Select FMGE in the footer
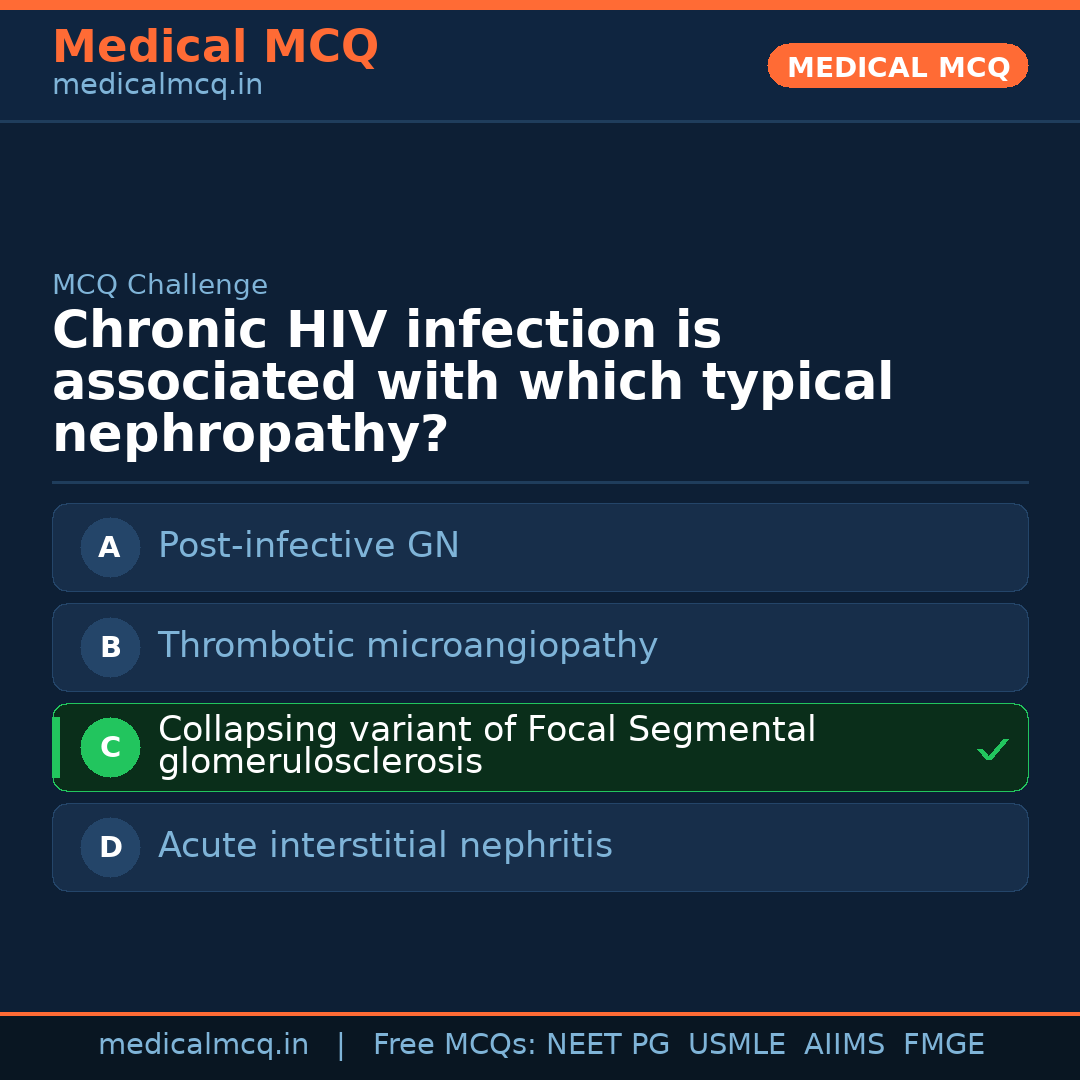The image size is (1080, 1080). [x=943, y=1045]
